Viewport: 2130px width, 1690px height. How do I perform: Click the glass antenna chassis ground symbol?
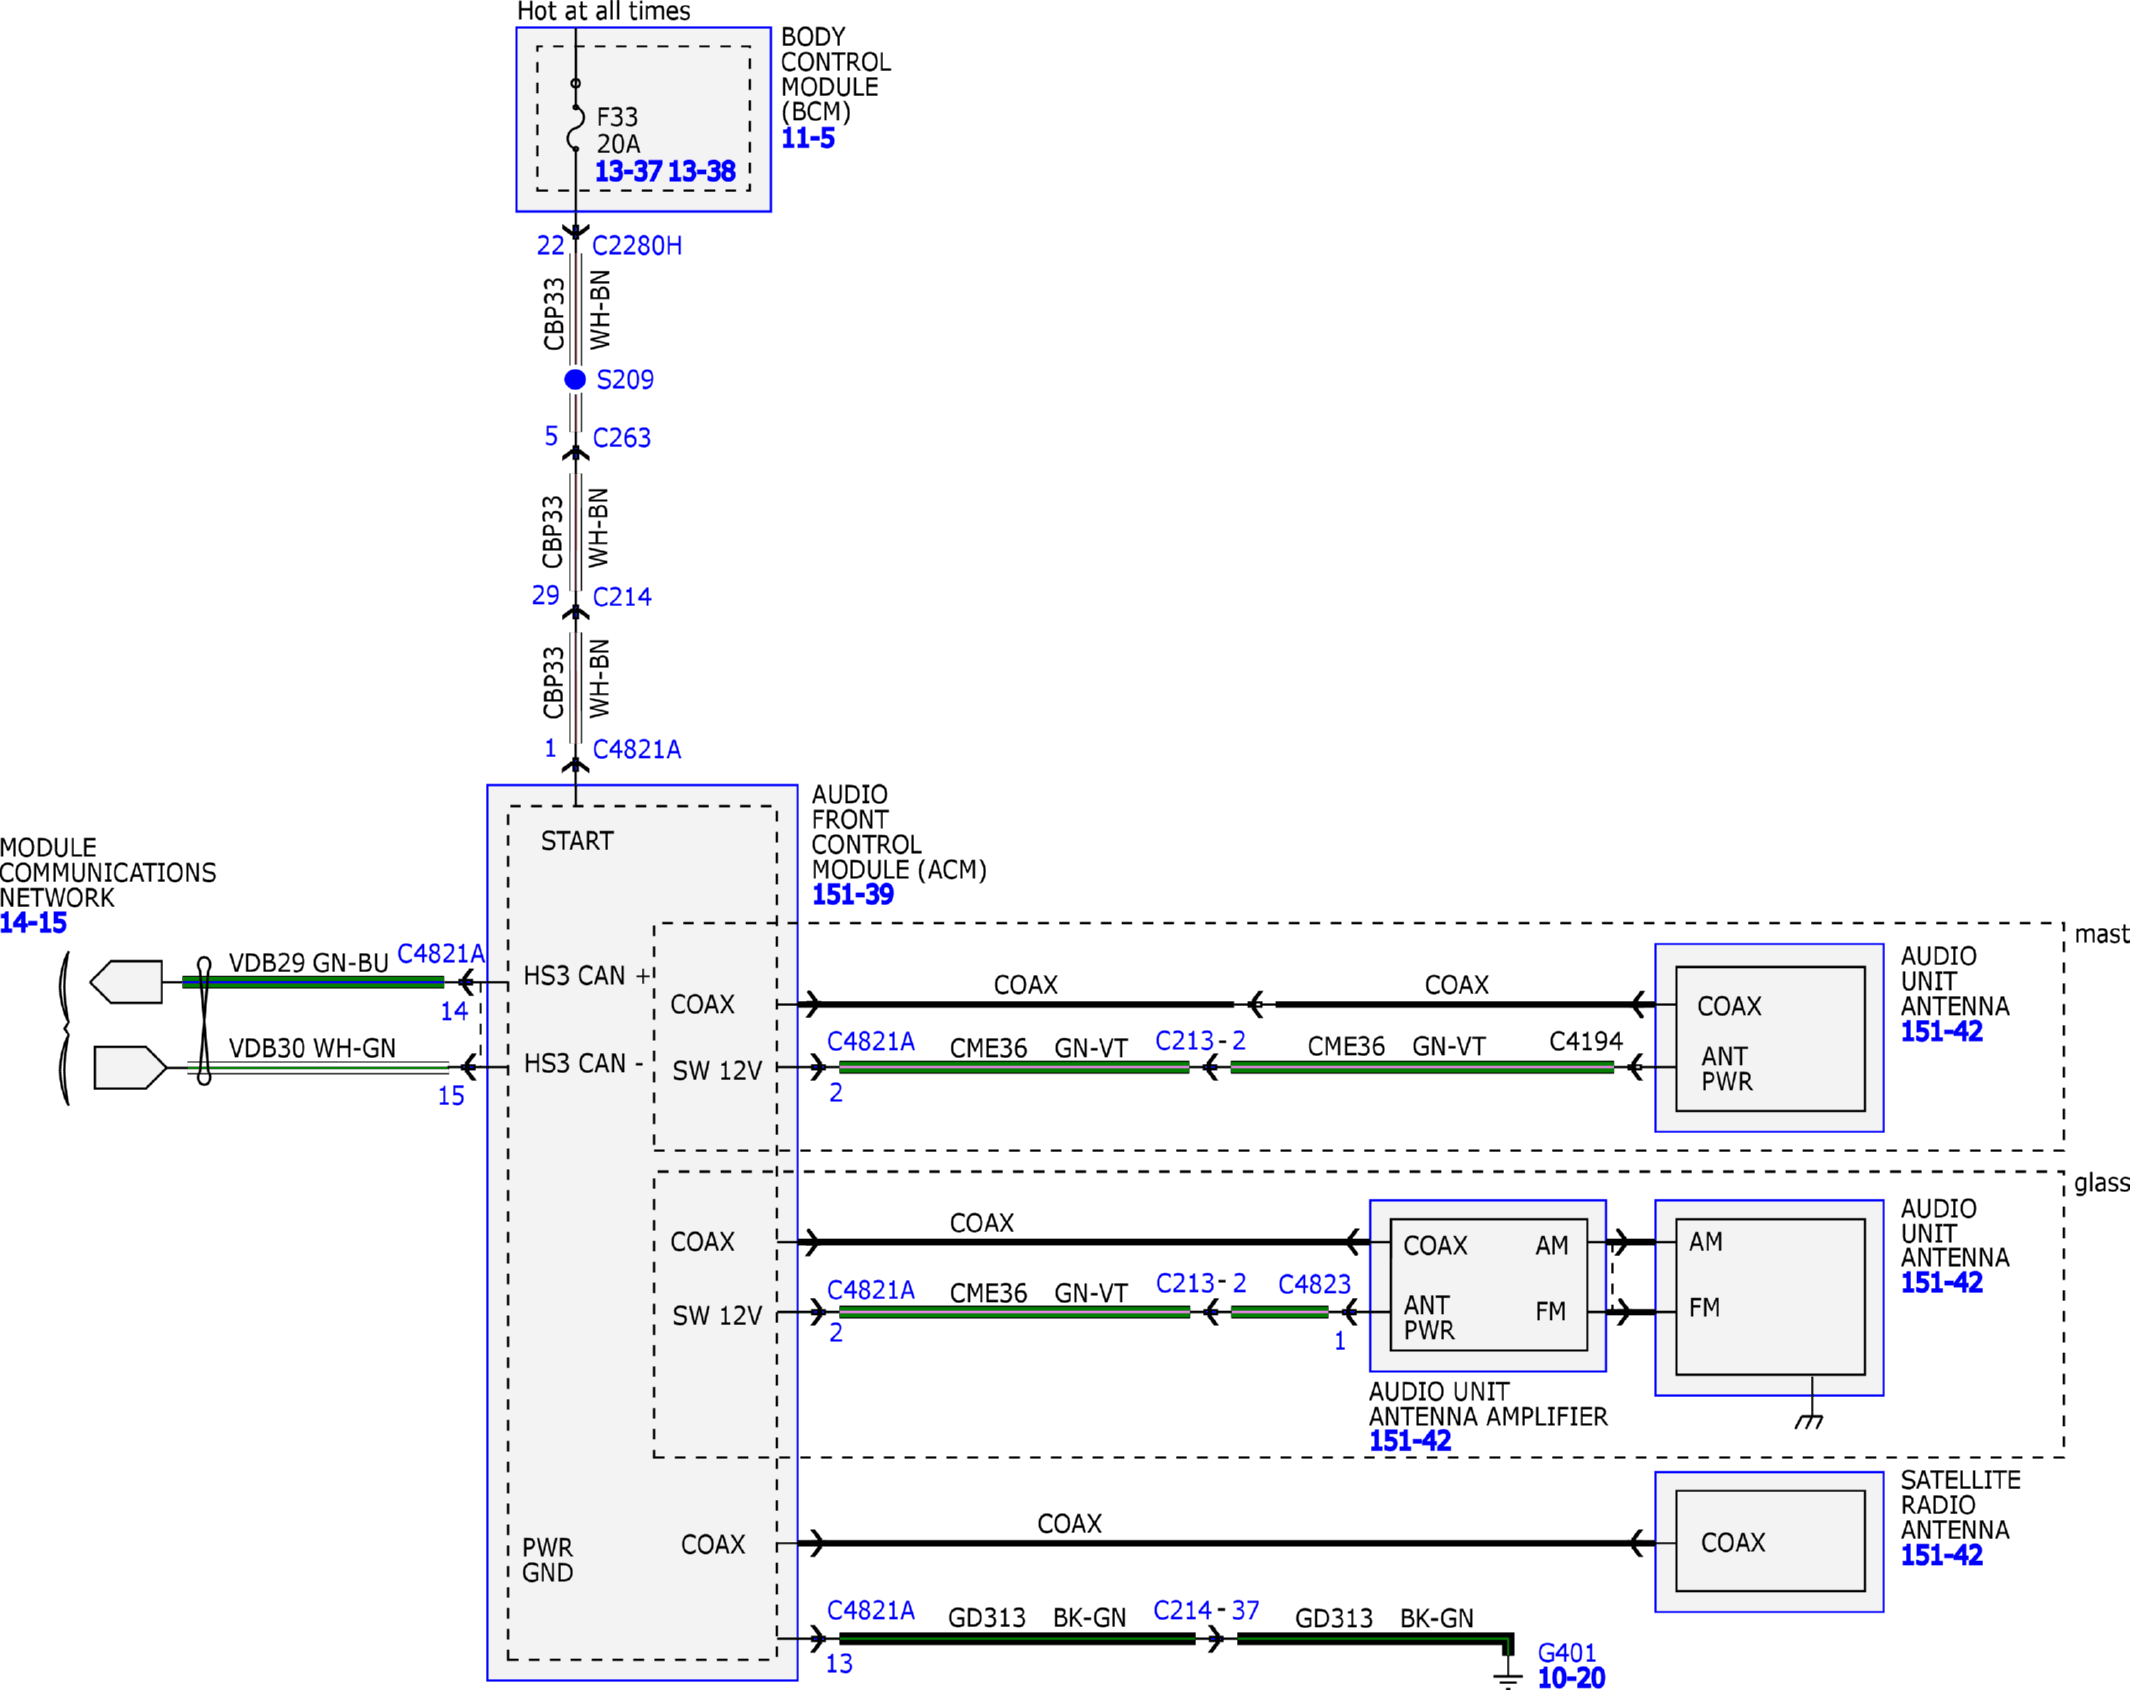click(x=1809, y=1421)
